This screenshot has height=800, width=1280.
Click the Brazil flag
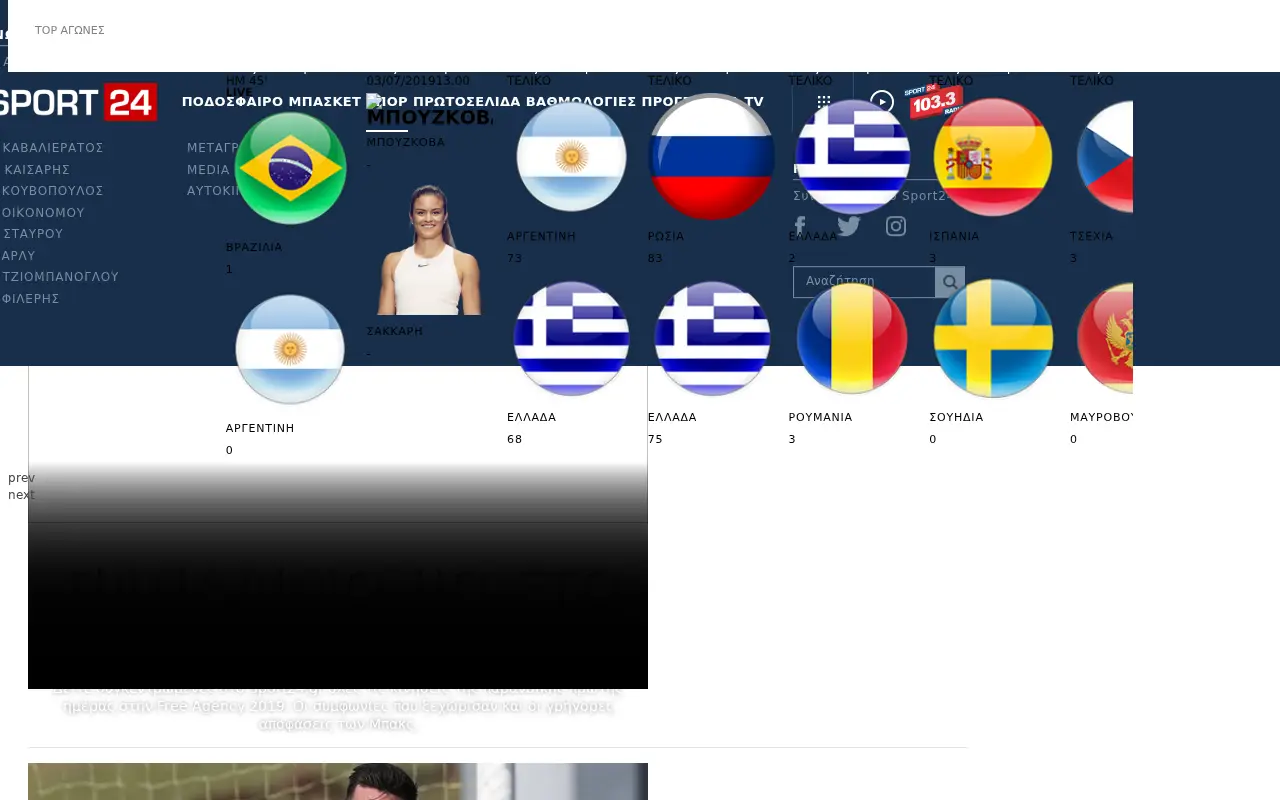[x=290, y=168]
